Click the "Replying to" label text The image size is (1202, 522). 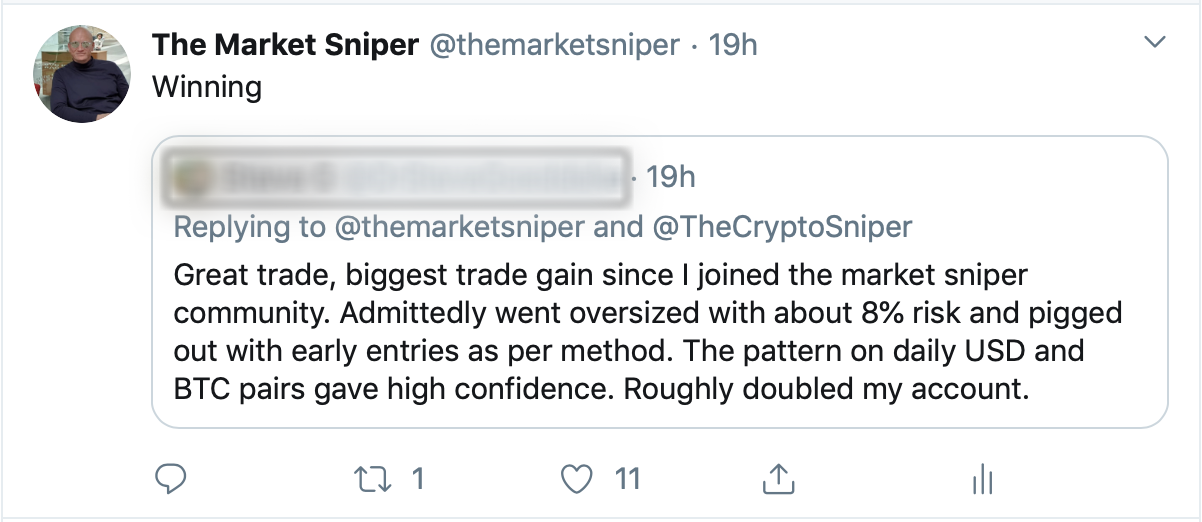249,227
